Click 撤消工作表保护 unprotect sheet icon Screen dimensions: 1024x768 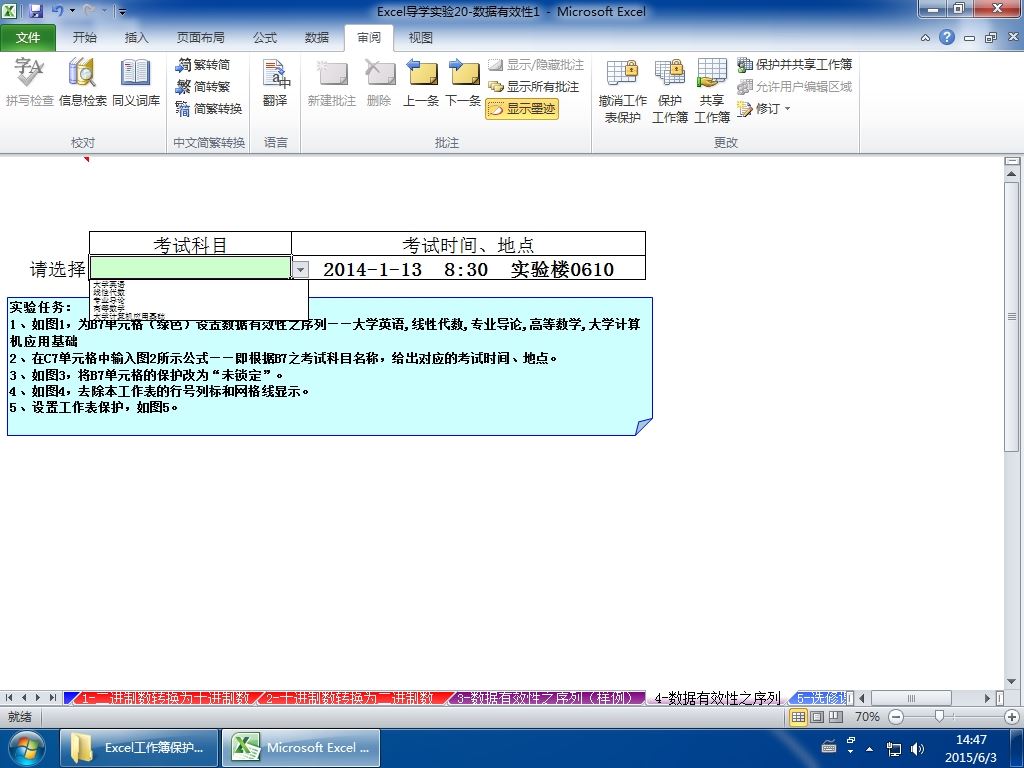point(622,90)
